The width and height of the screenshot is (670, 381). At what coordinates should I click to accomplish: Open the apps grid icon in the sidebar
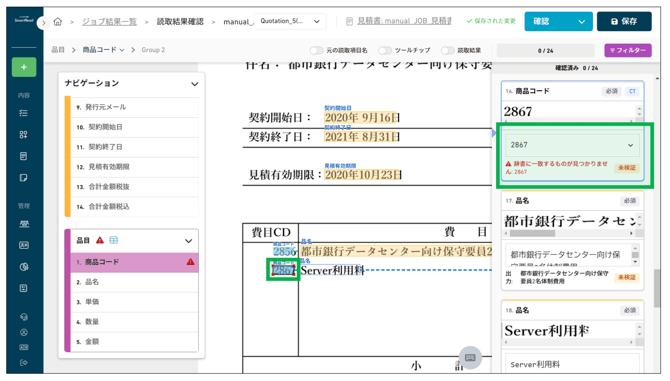coord(24,135)
